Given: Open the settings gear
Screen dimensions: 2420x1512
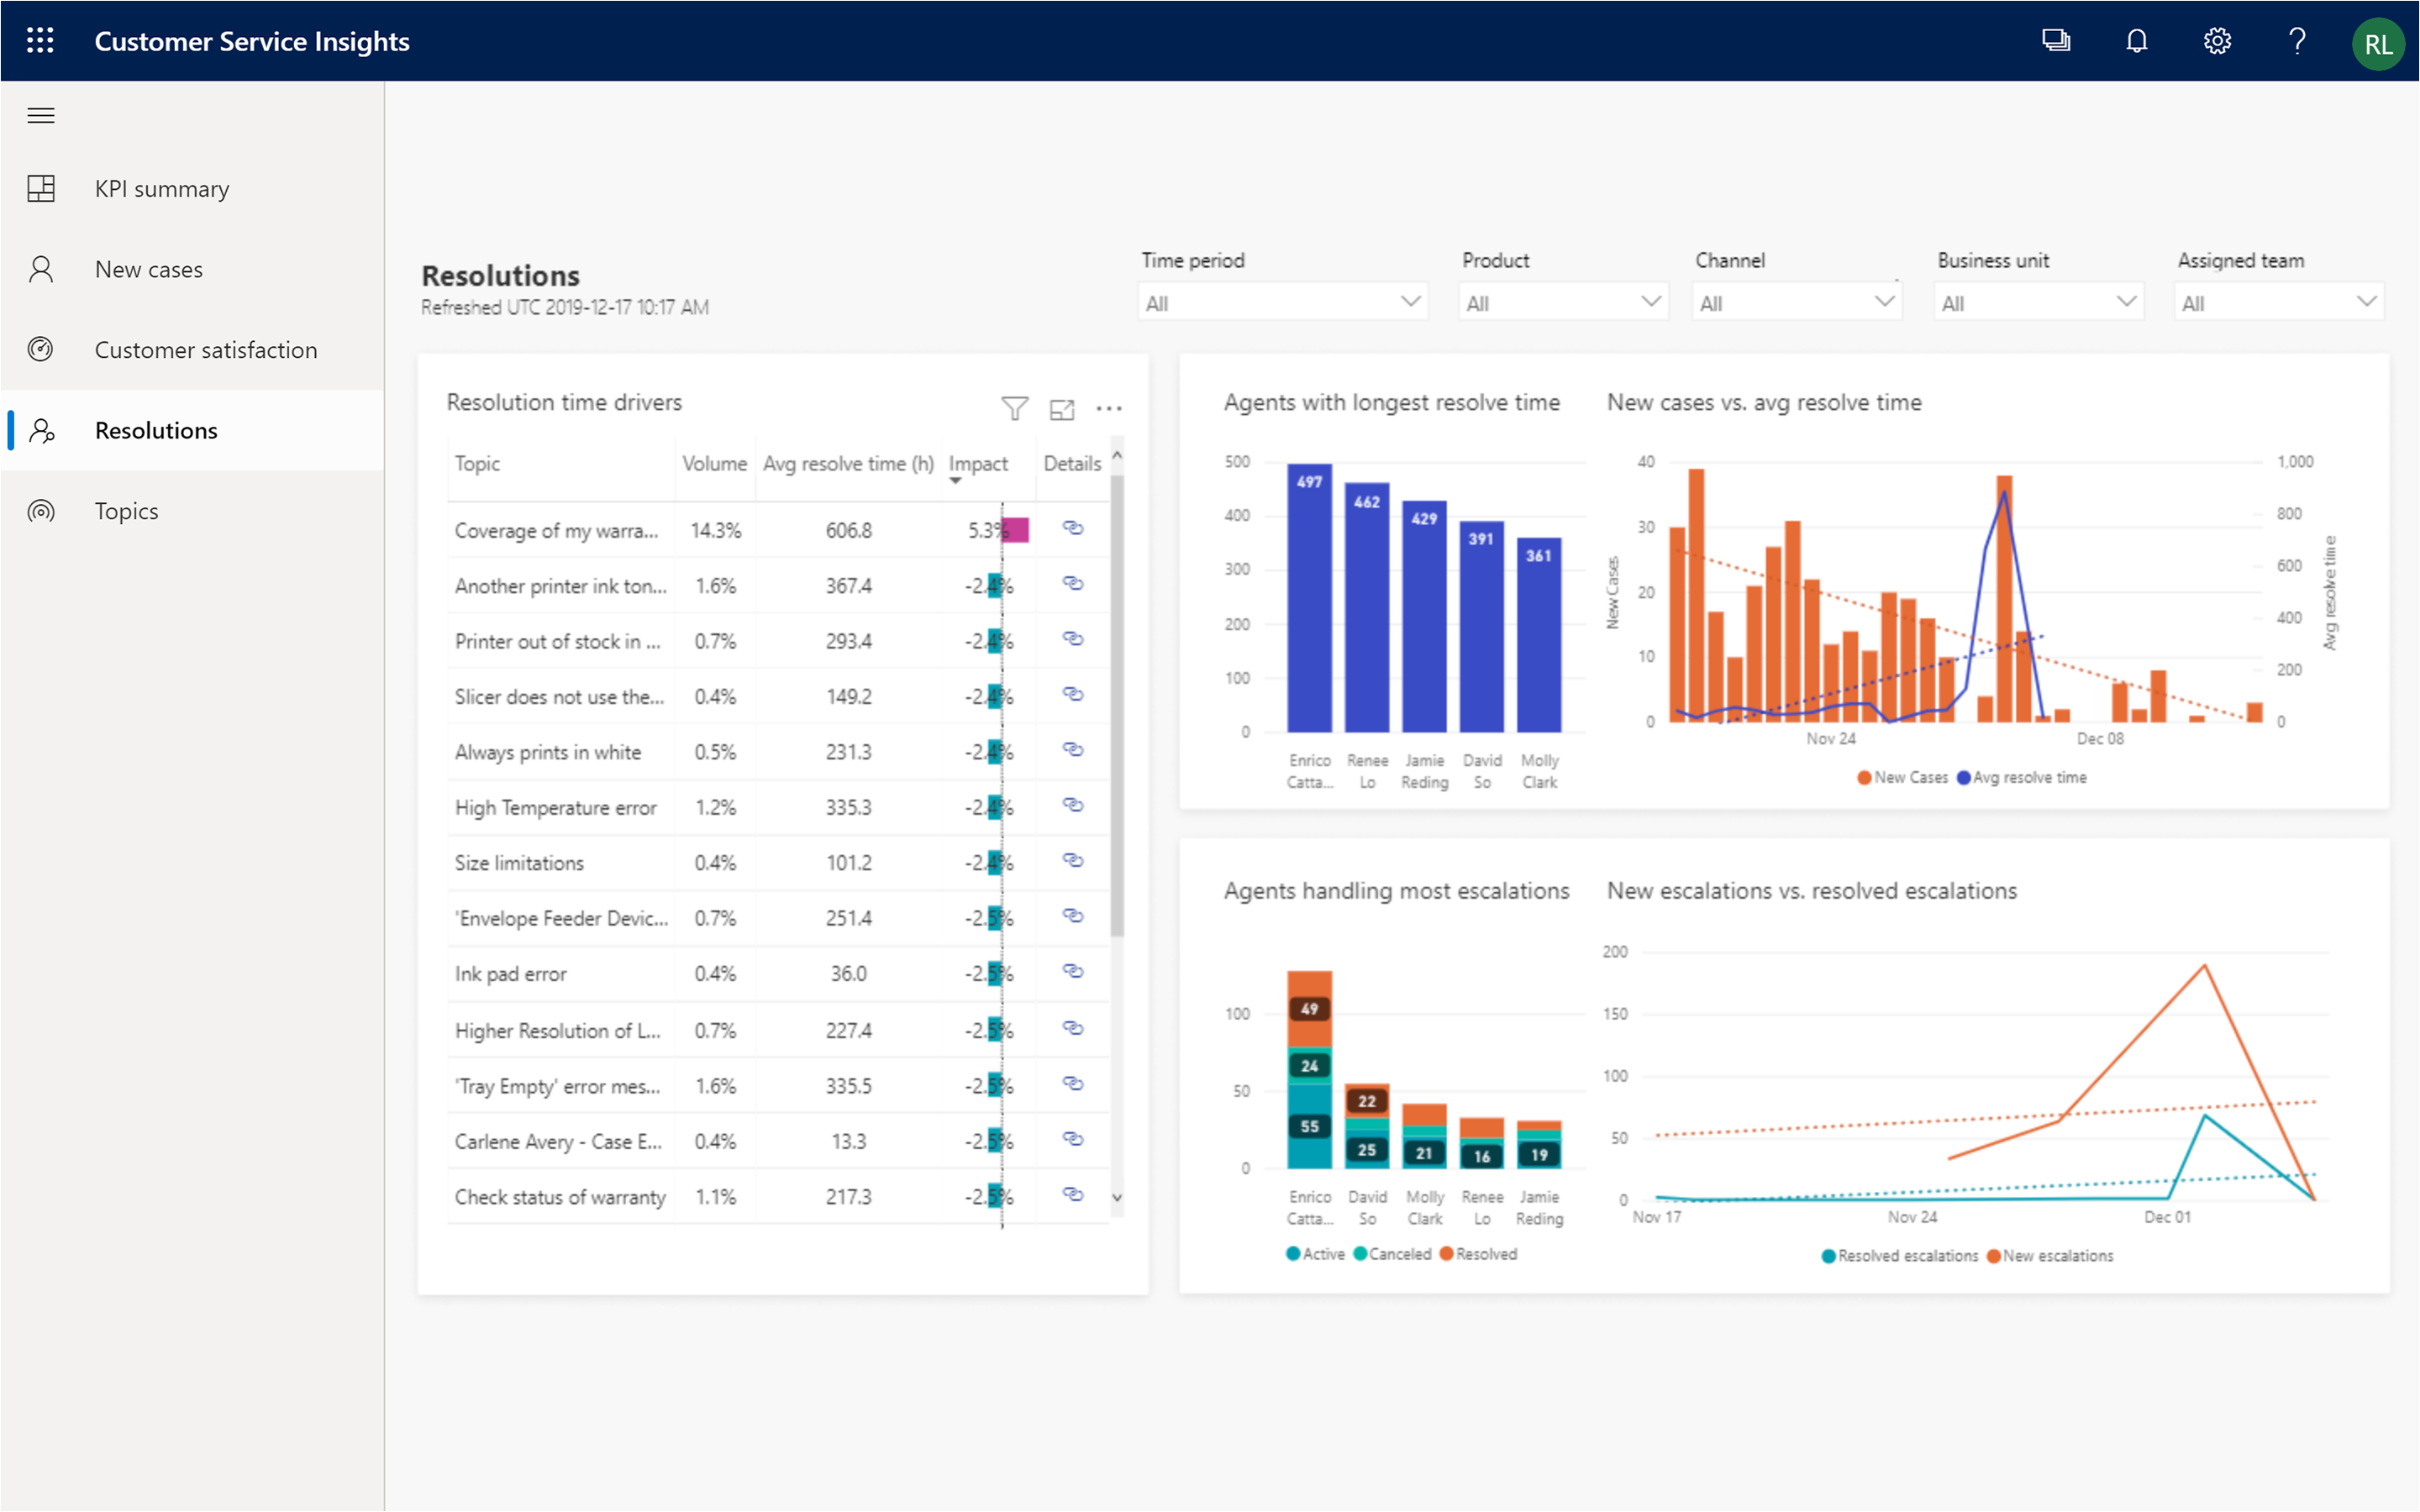Looking at the screenshot, I should point(2217,41).
